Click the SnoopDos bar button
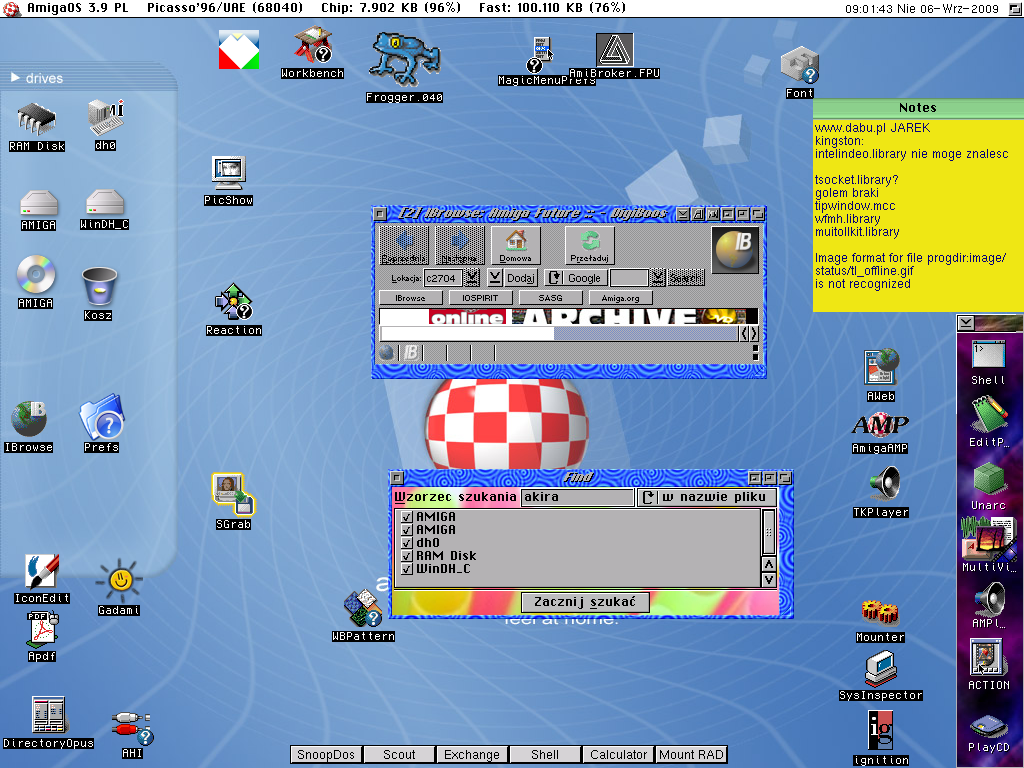The width and height of the screenshot is (1024, 768). click(326, 754)
